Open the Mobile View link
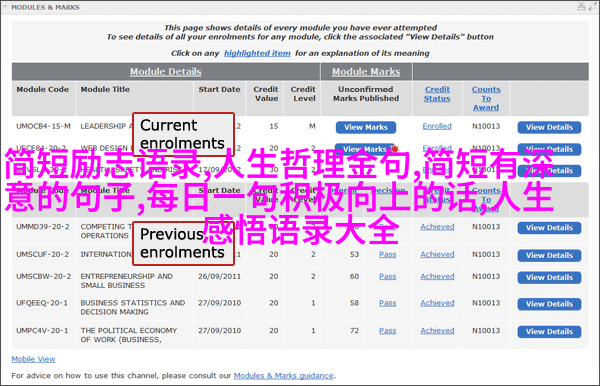The width and height of the screenshot is (600, 386). point(33,359)
